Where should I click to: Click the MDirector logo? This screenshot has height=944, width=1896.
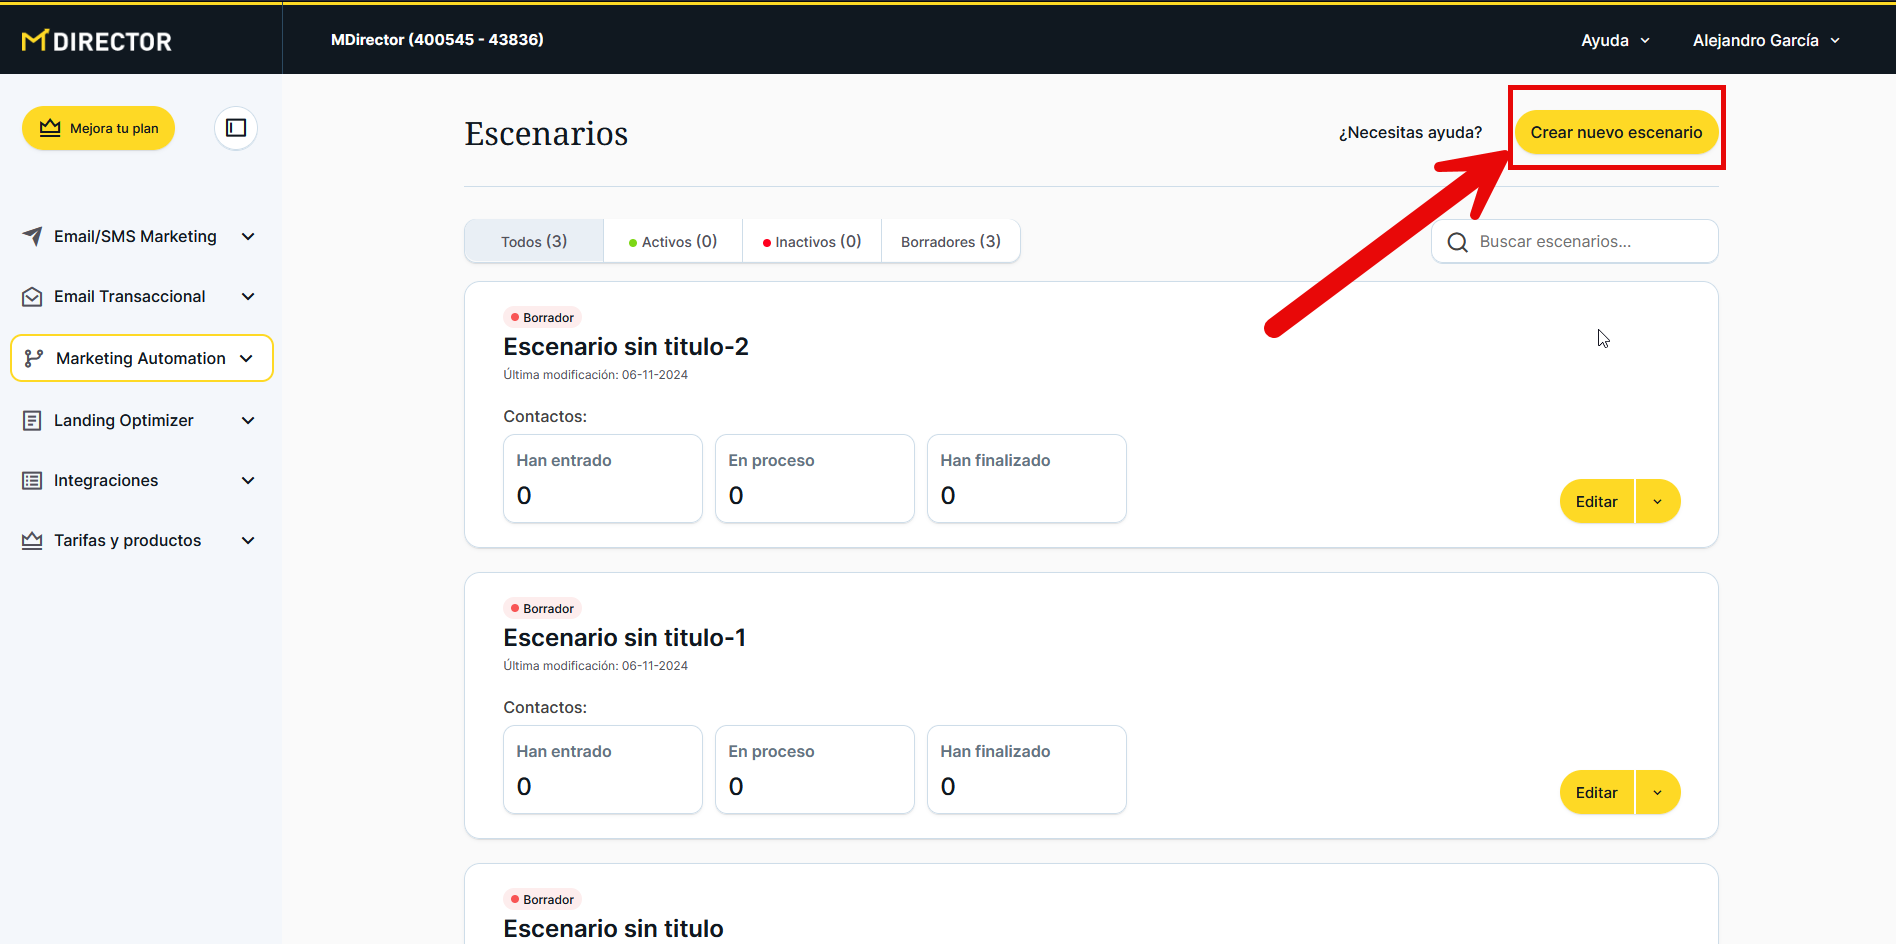[97, 41]
